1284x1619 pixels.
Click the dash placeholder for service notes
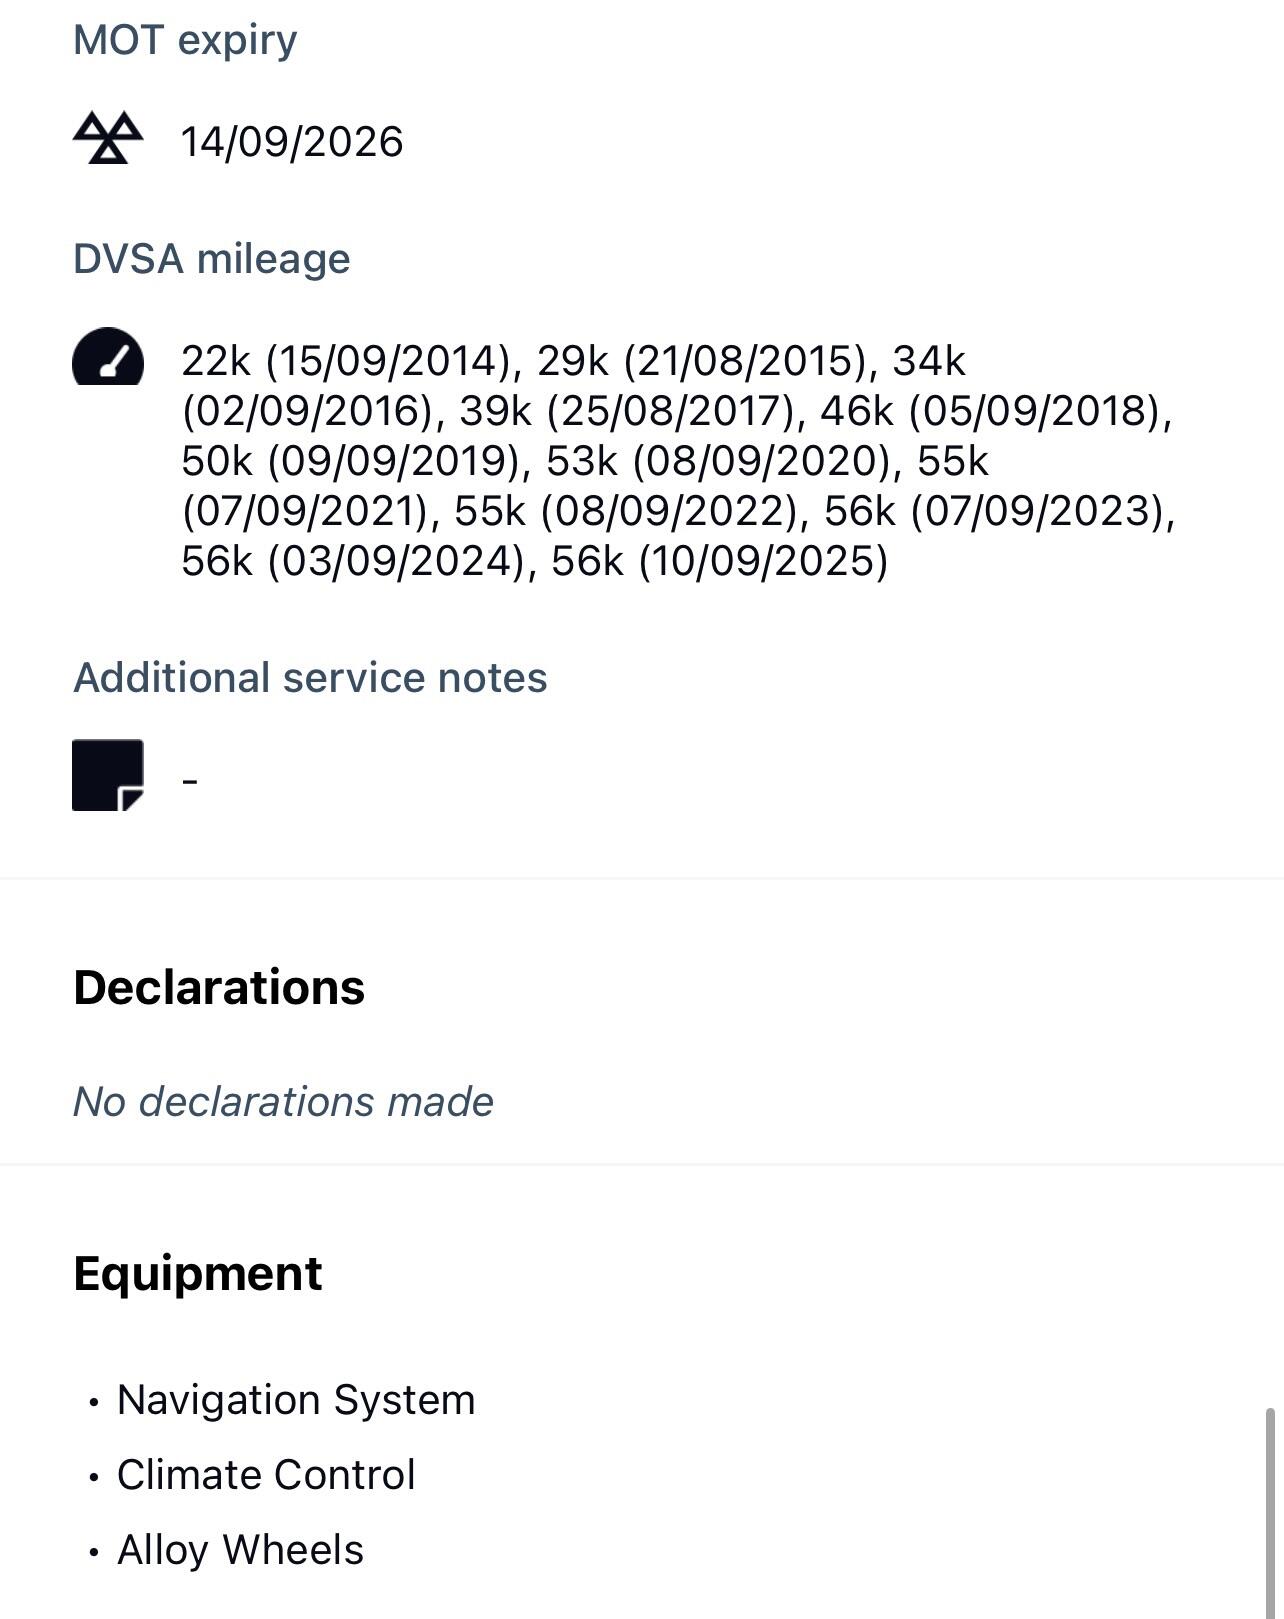(x=190, y=780)
